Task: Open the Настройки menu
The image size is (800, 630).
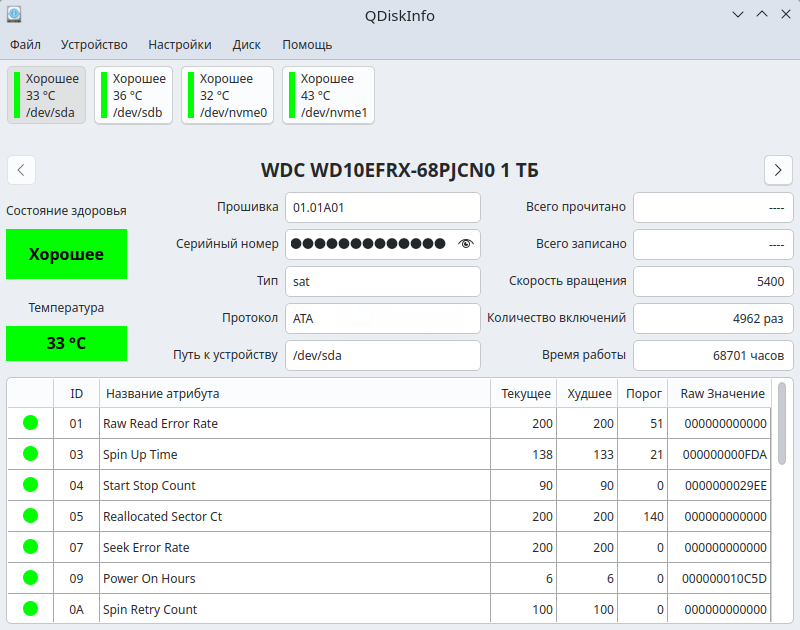Action: pyautogui.click(x=179, y=44)
